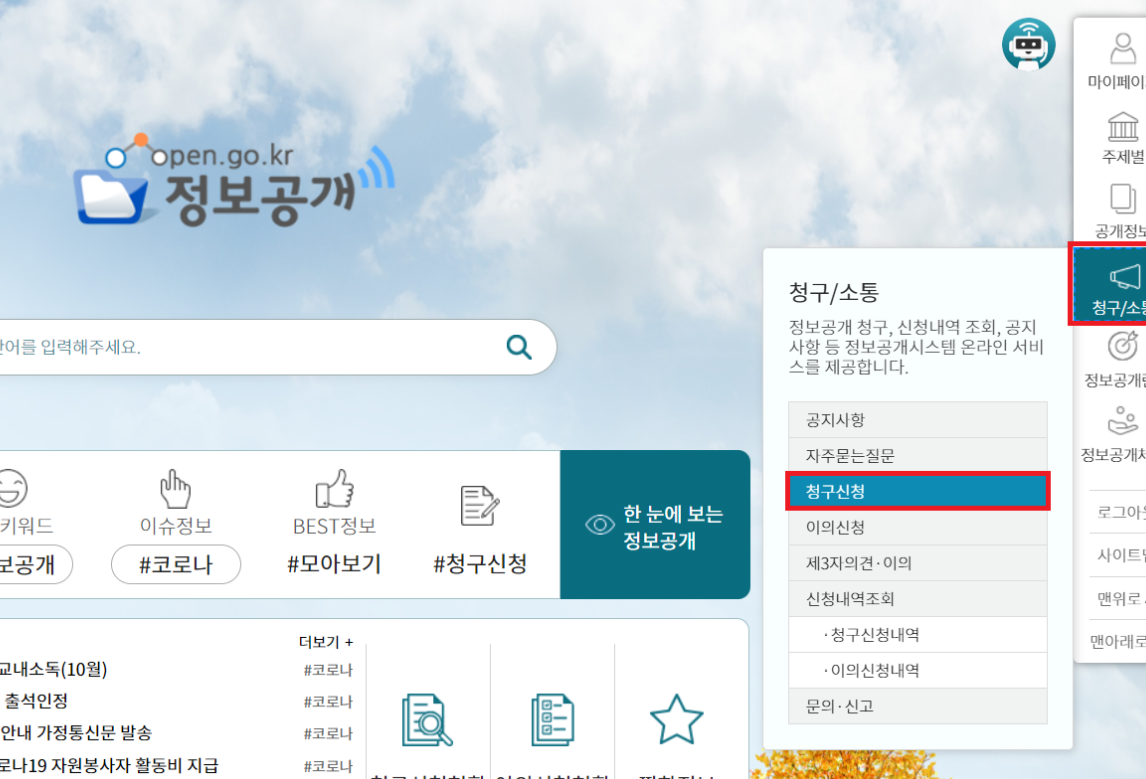Open the document with magnifier shortcut icon
Image resolution: width=1146 pixels, height=779 pixels.
coord(426,718)
